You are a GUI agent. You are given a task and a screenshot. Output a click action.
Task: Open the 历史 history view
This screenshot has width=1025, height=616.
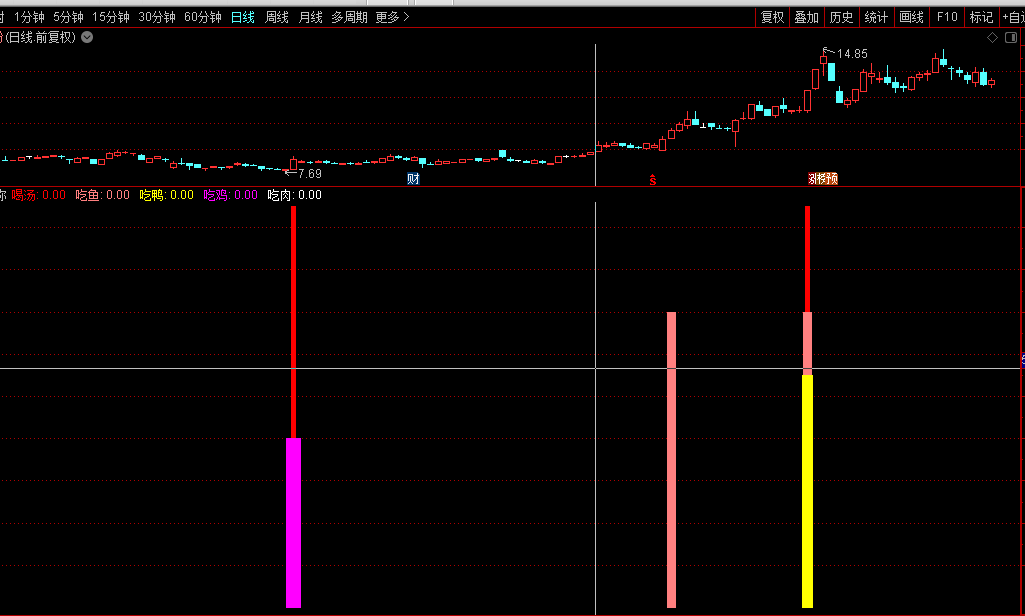(x=841, y=17)
